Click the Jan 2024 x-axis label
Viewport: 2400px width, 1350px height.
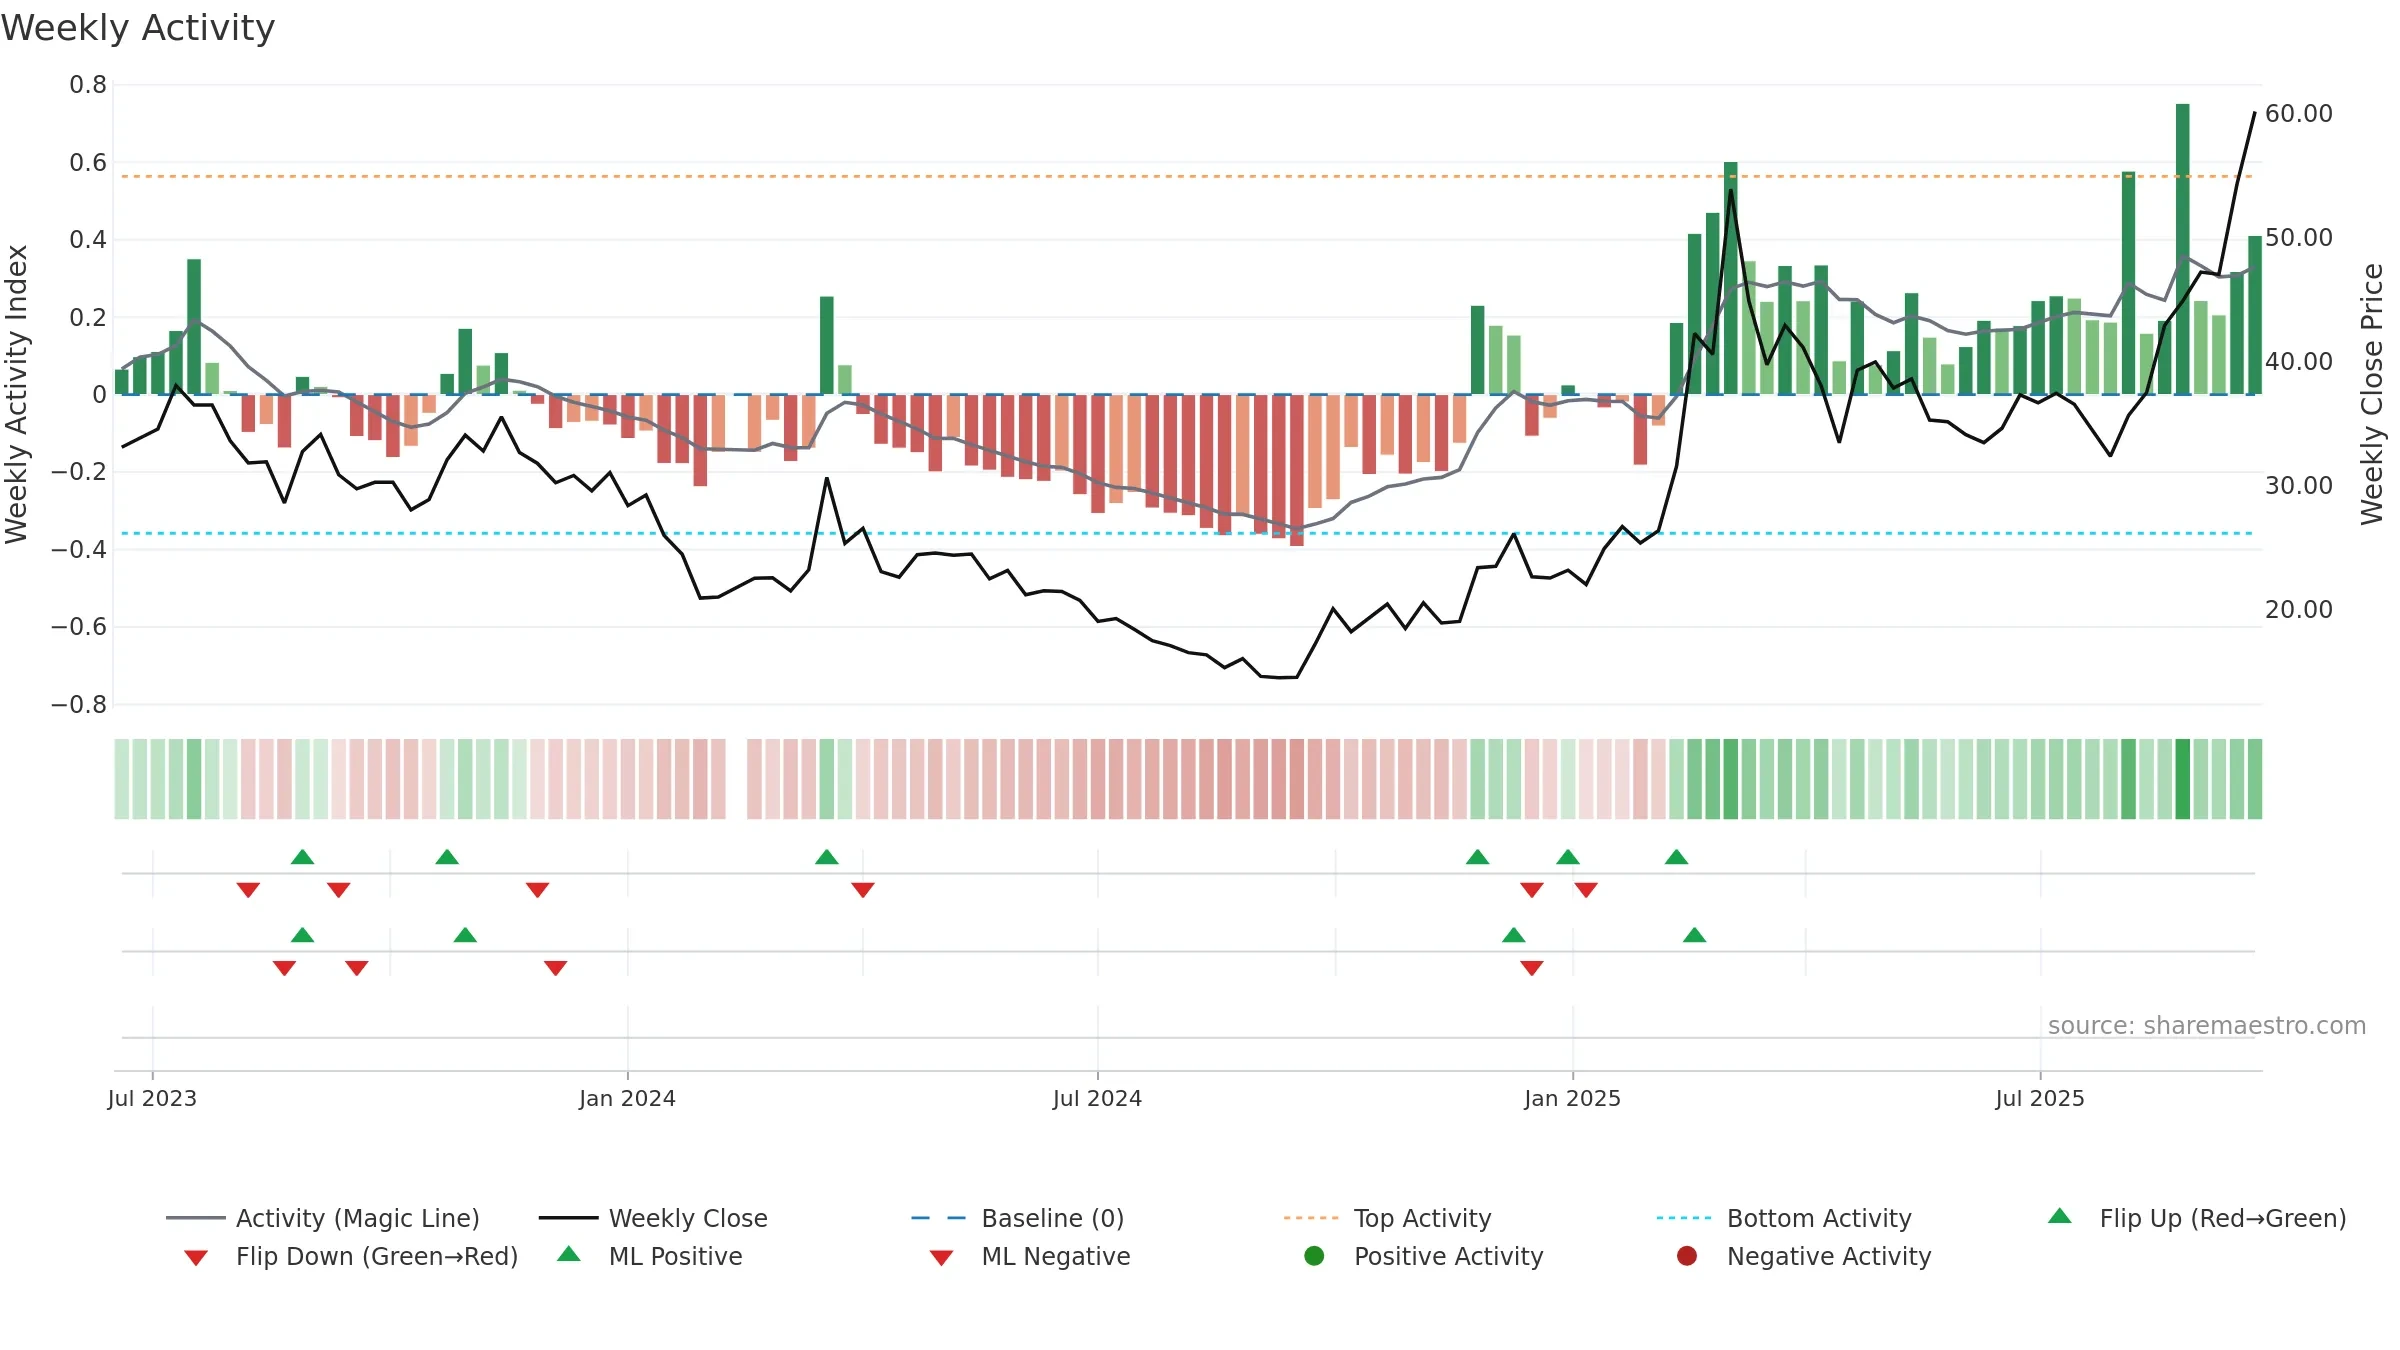[x=627, y=1098]
